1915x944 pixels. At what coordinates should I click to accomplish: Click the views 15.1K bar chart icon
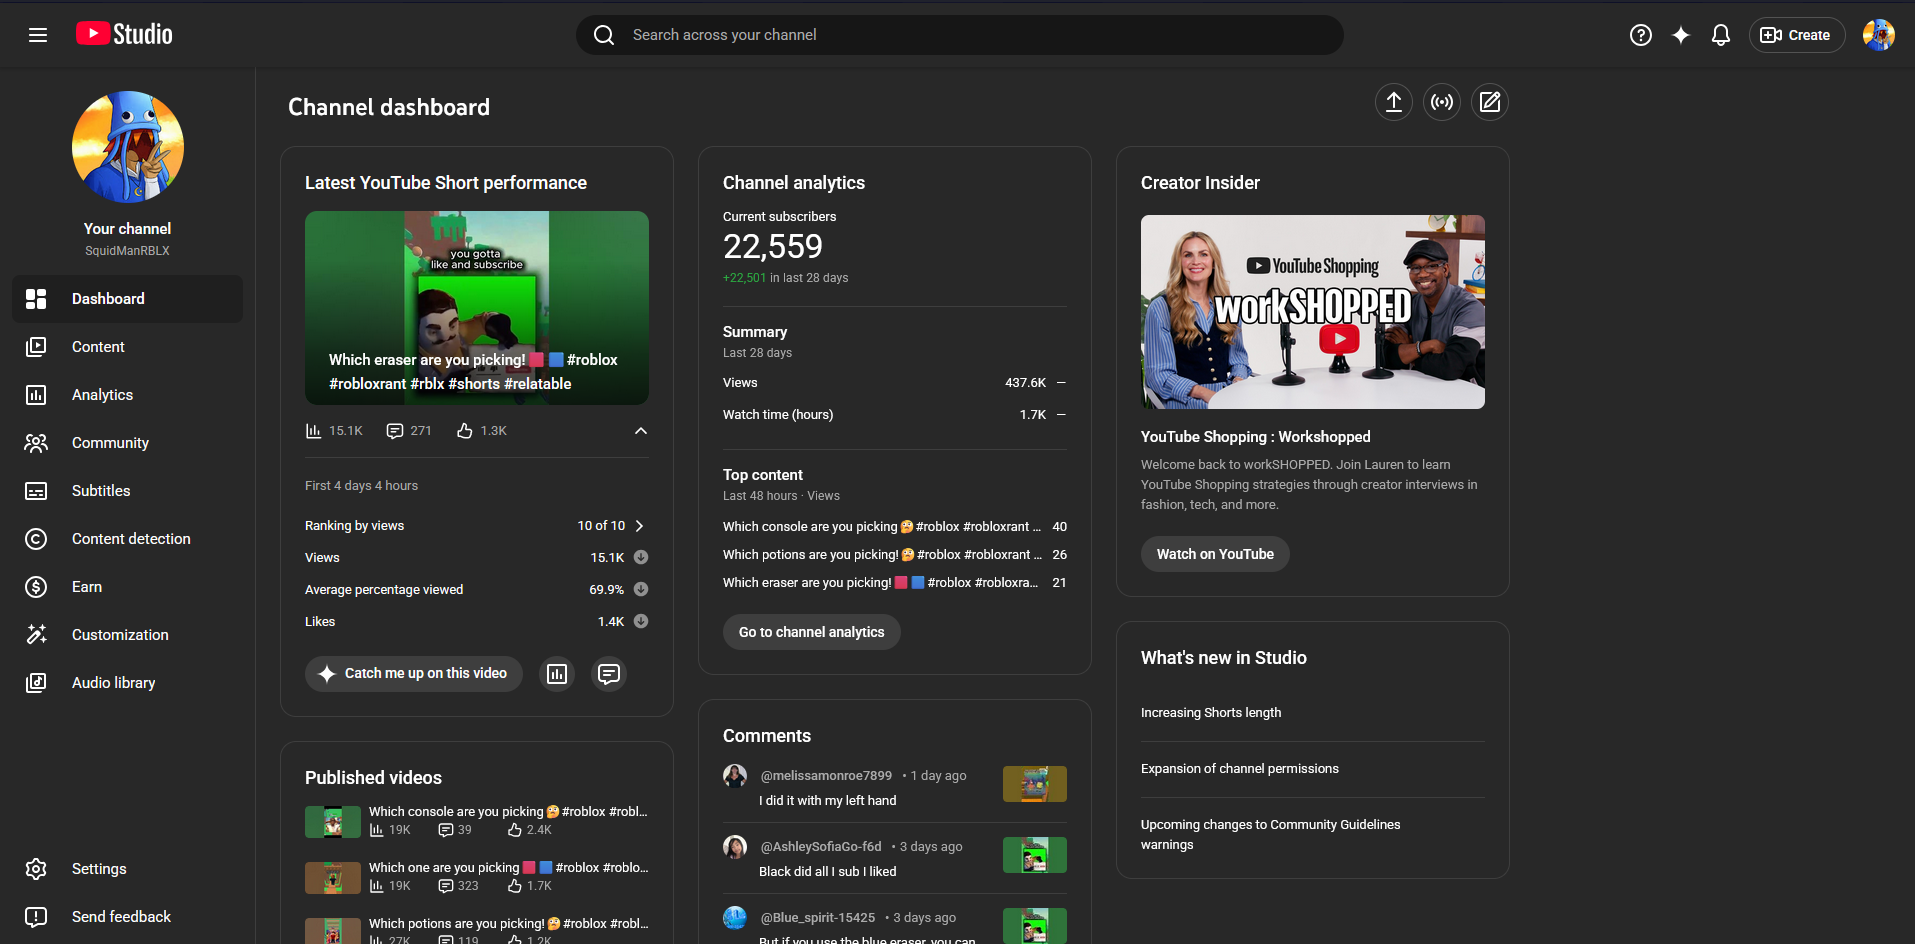tap(314, 431)
